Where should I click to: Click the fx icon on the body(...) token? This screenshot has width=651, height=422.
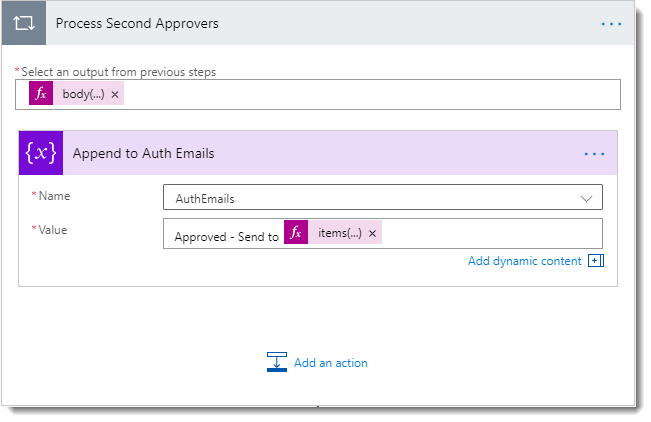pyautogui.click(x=41, y=94)
